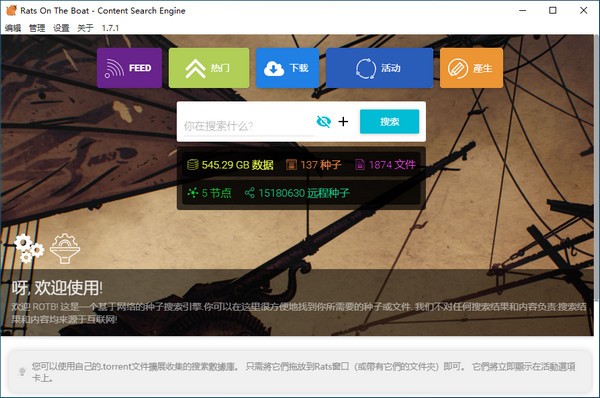
Task: Expand advanced search with plus icon
Action: pos(343,122)
